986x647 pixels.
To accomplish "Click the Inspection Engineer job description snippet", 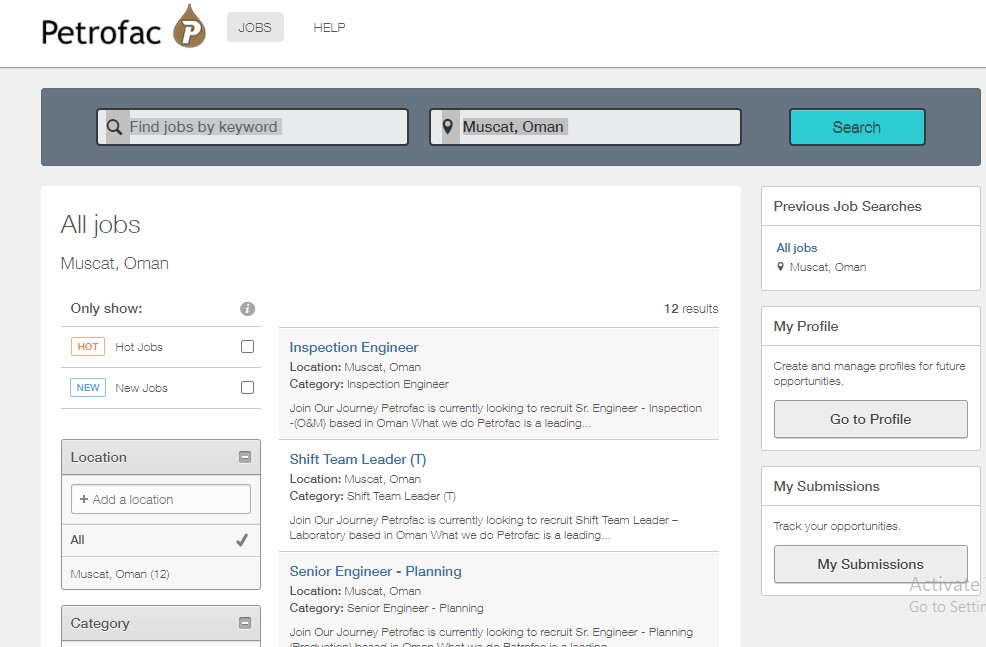I will pyautogui.click(x=496, y=416).
